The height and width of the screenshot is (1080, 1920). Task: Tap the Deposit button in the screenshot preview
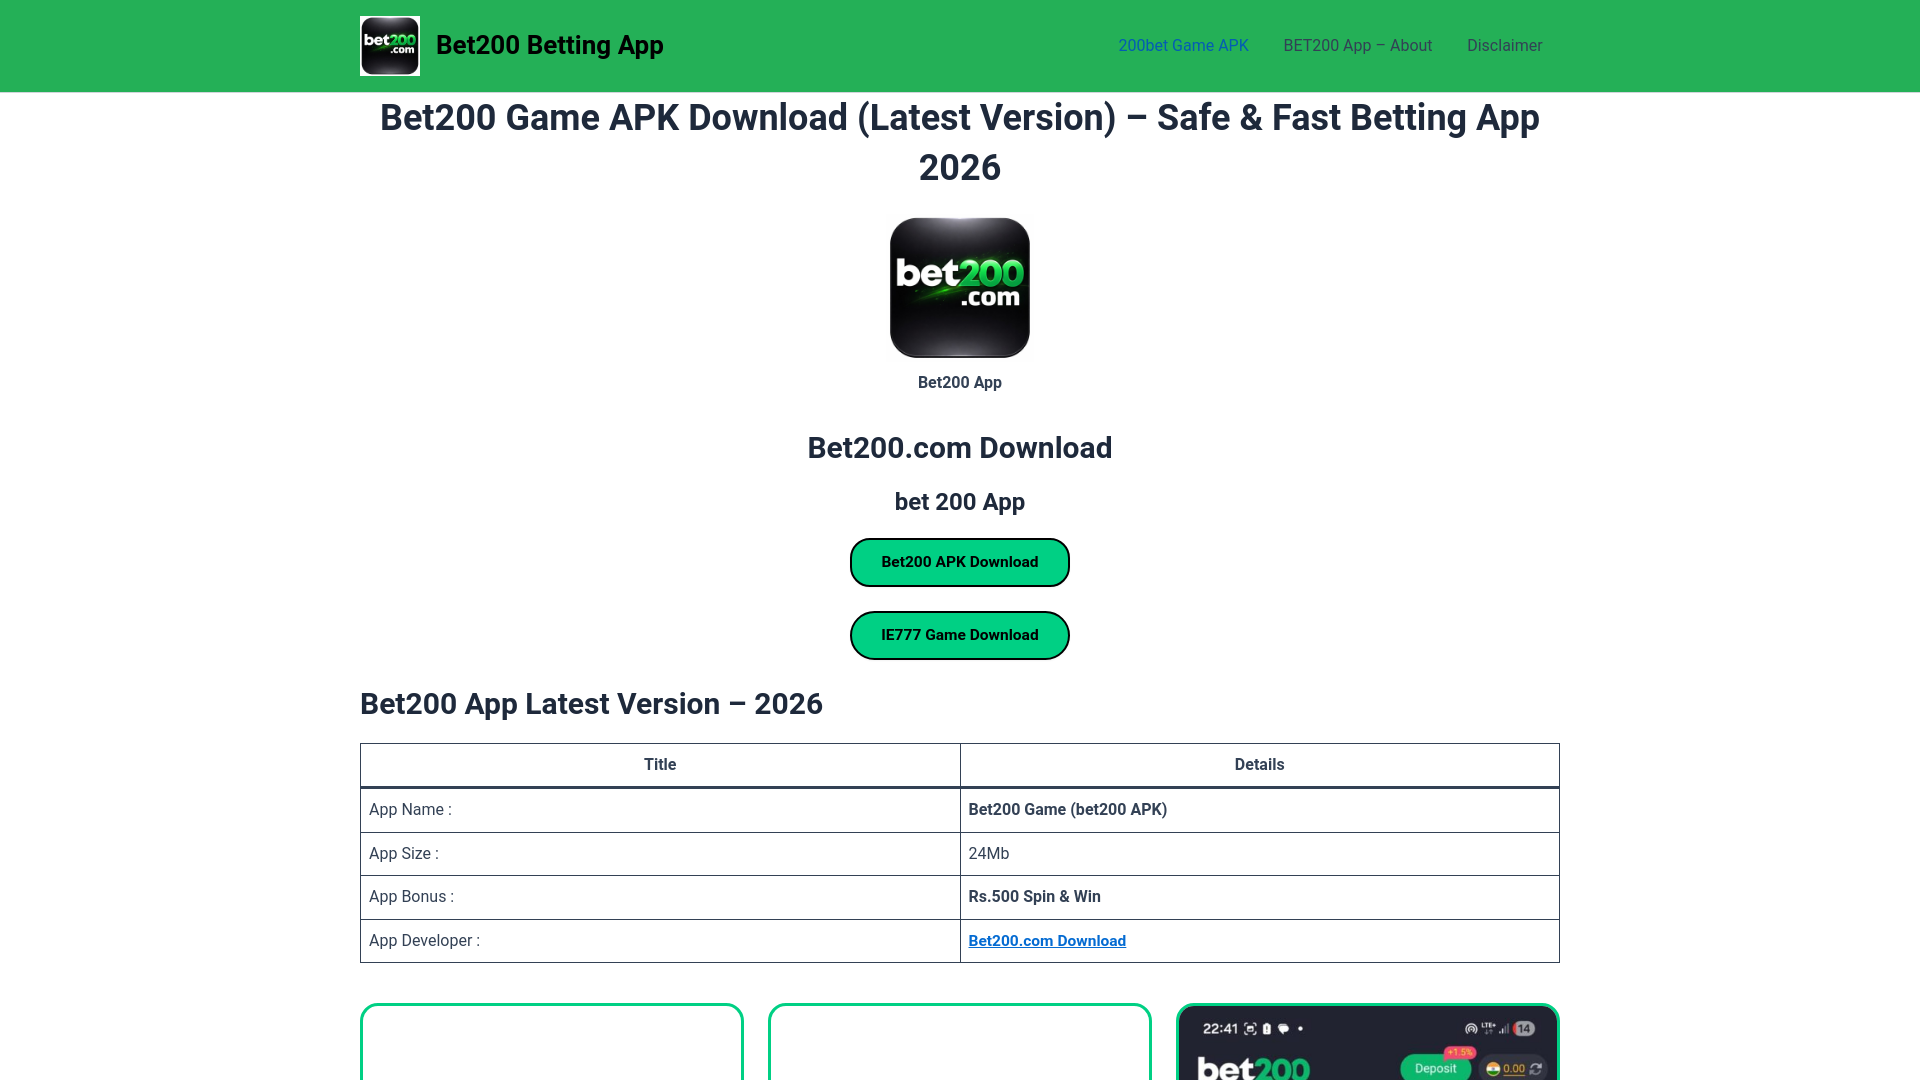(x=1436, y=1068)
